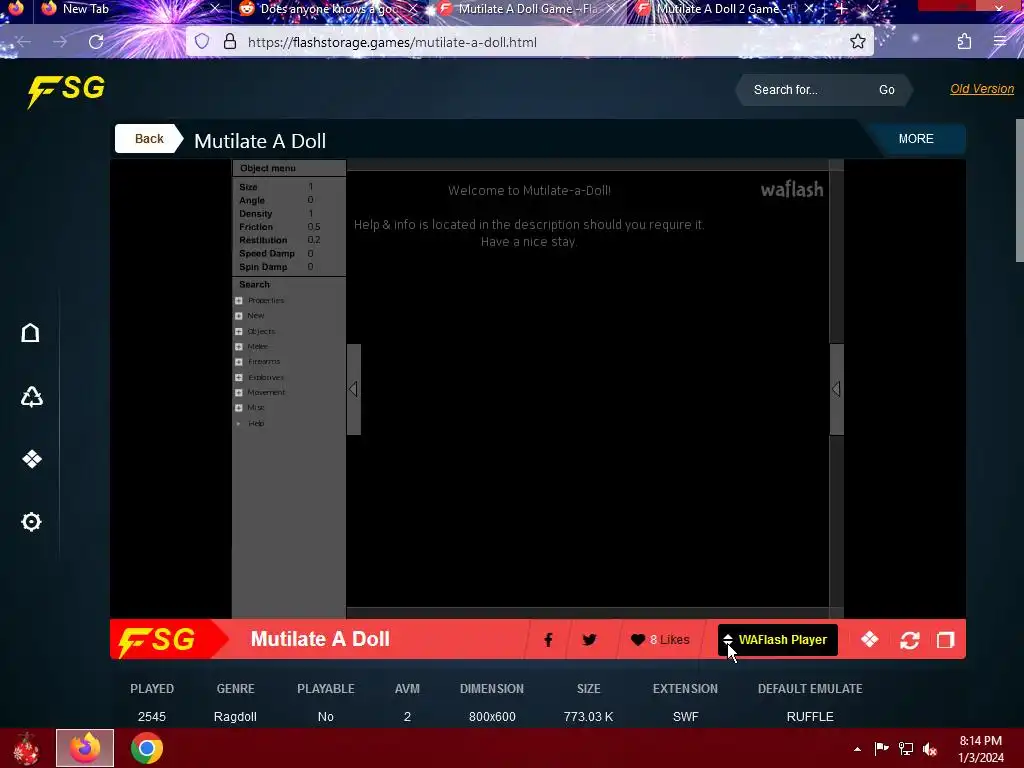Viewport: 1024px width, 768px height.
Task: Click the Speed Damp property row
Action: [289, 253]
